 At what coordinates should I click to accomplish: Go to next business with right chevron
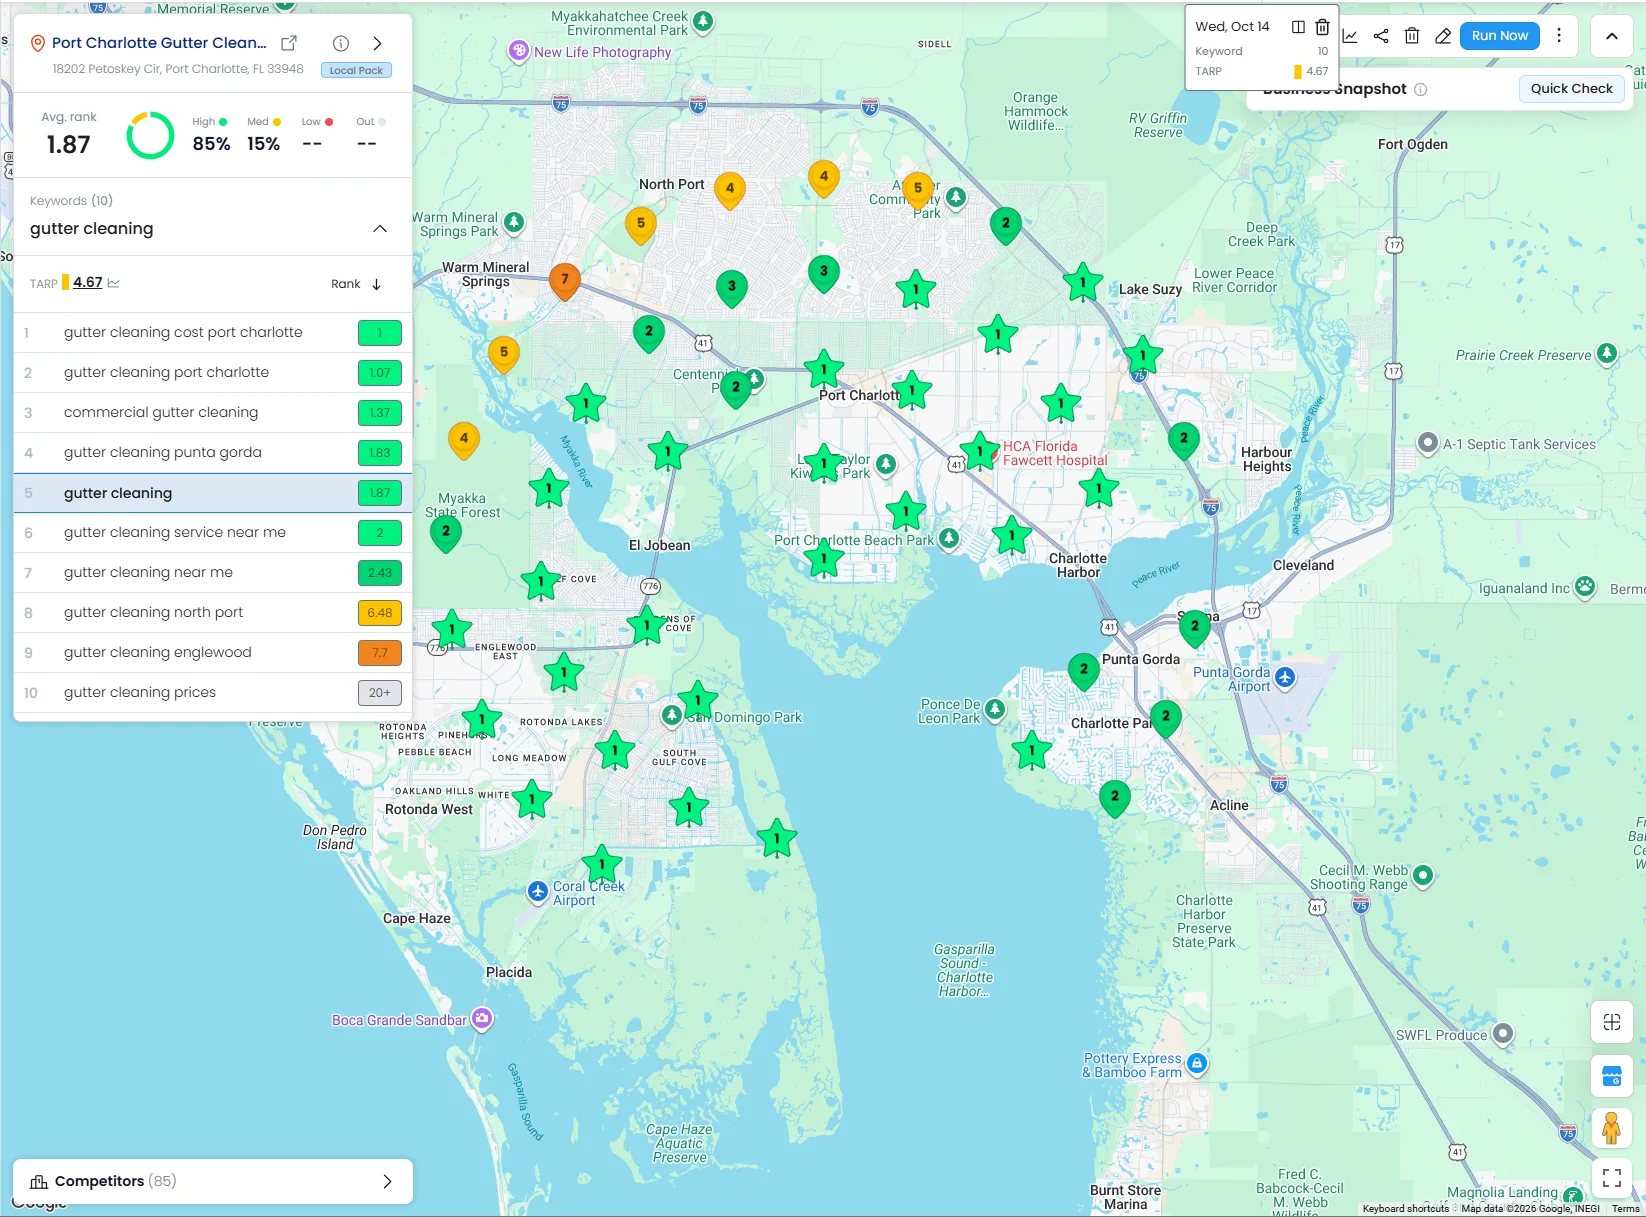pyautogui.click(x=377, y=43)
